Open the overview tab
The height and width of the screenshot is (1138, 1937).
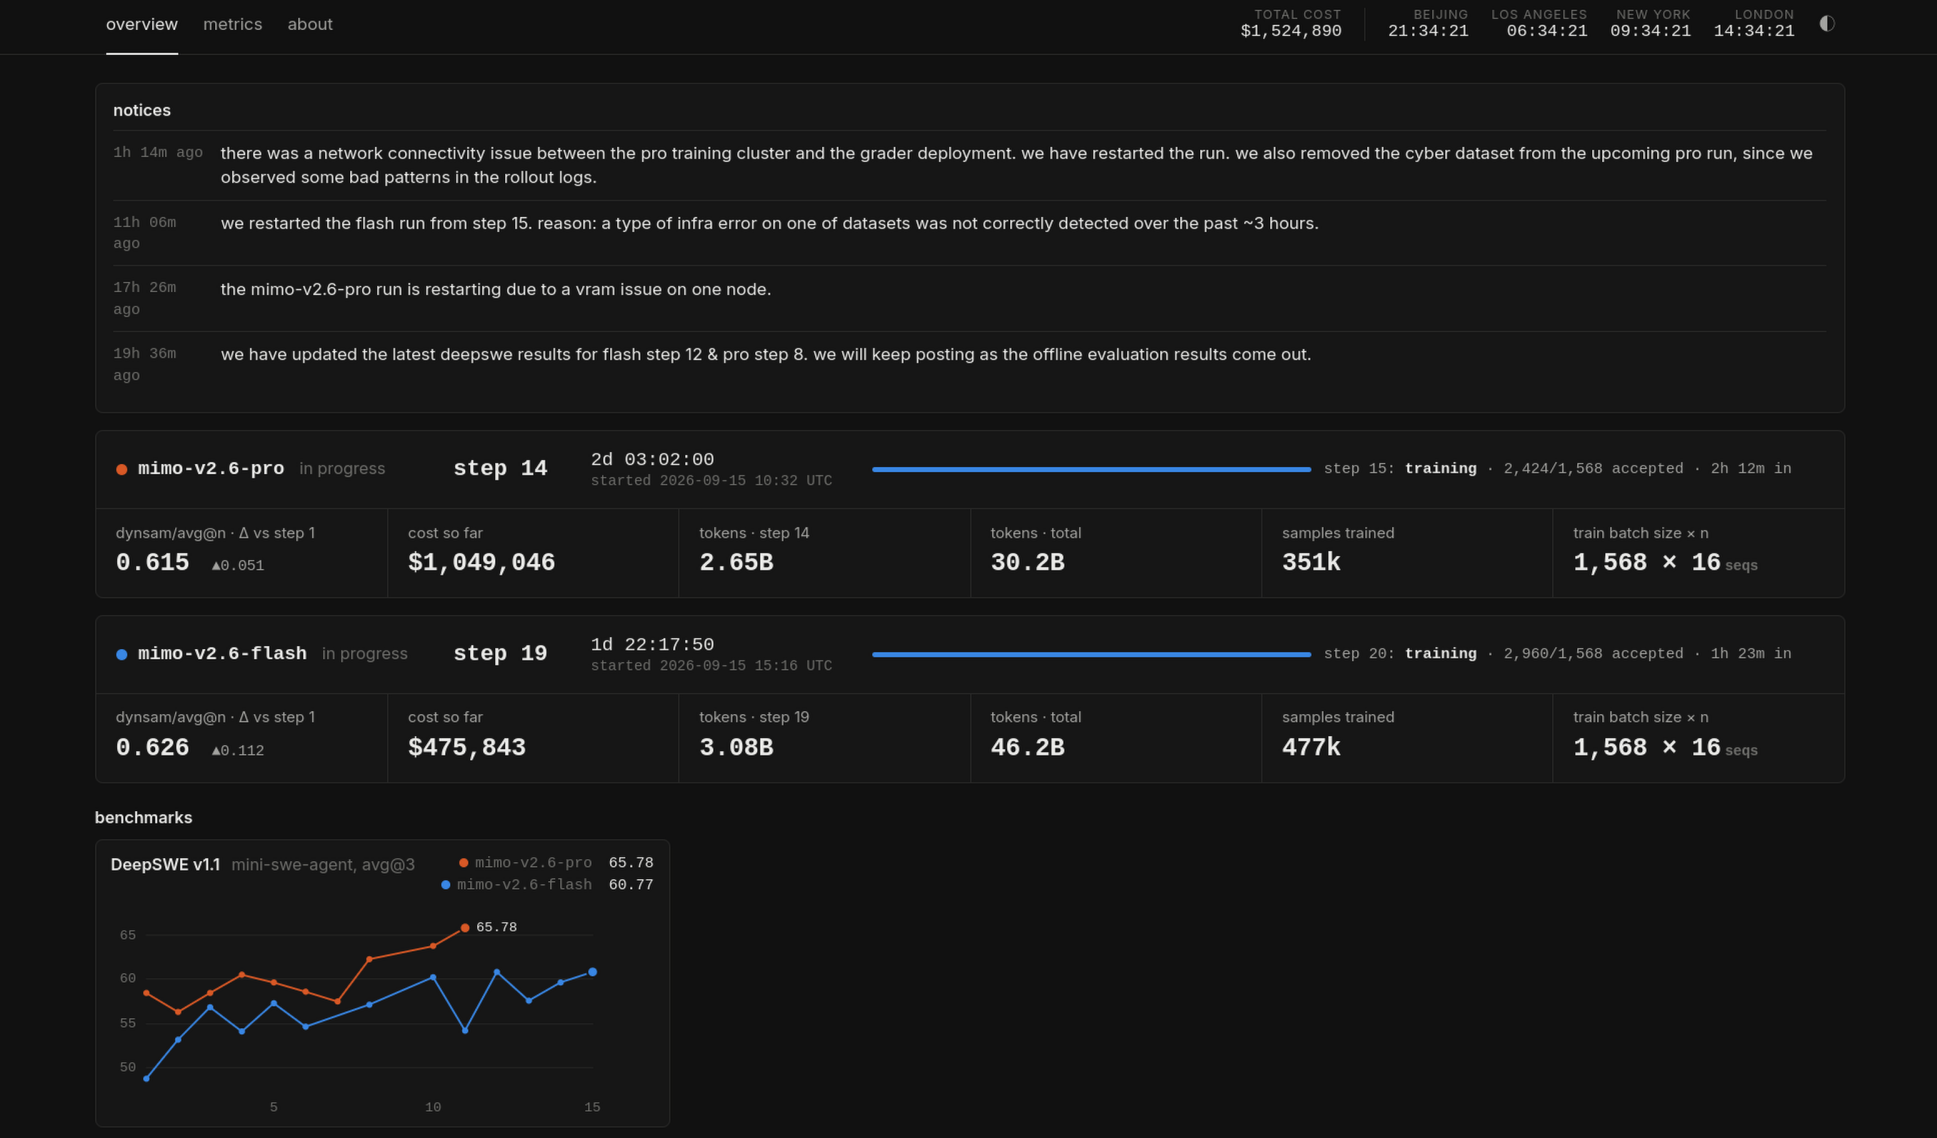[x=142, y=24]
